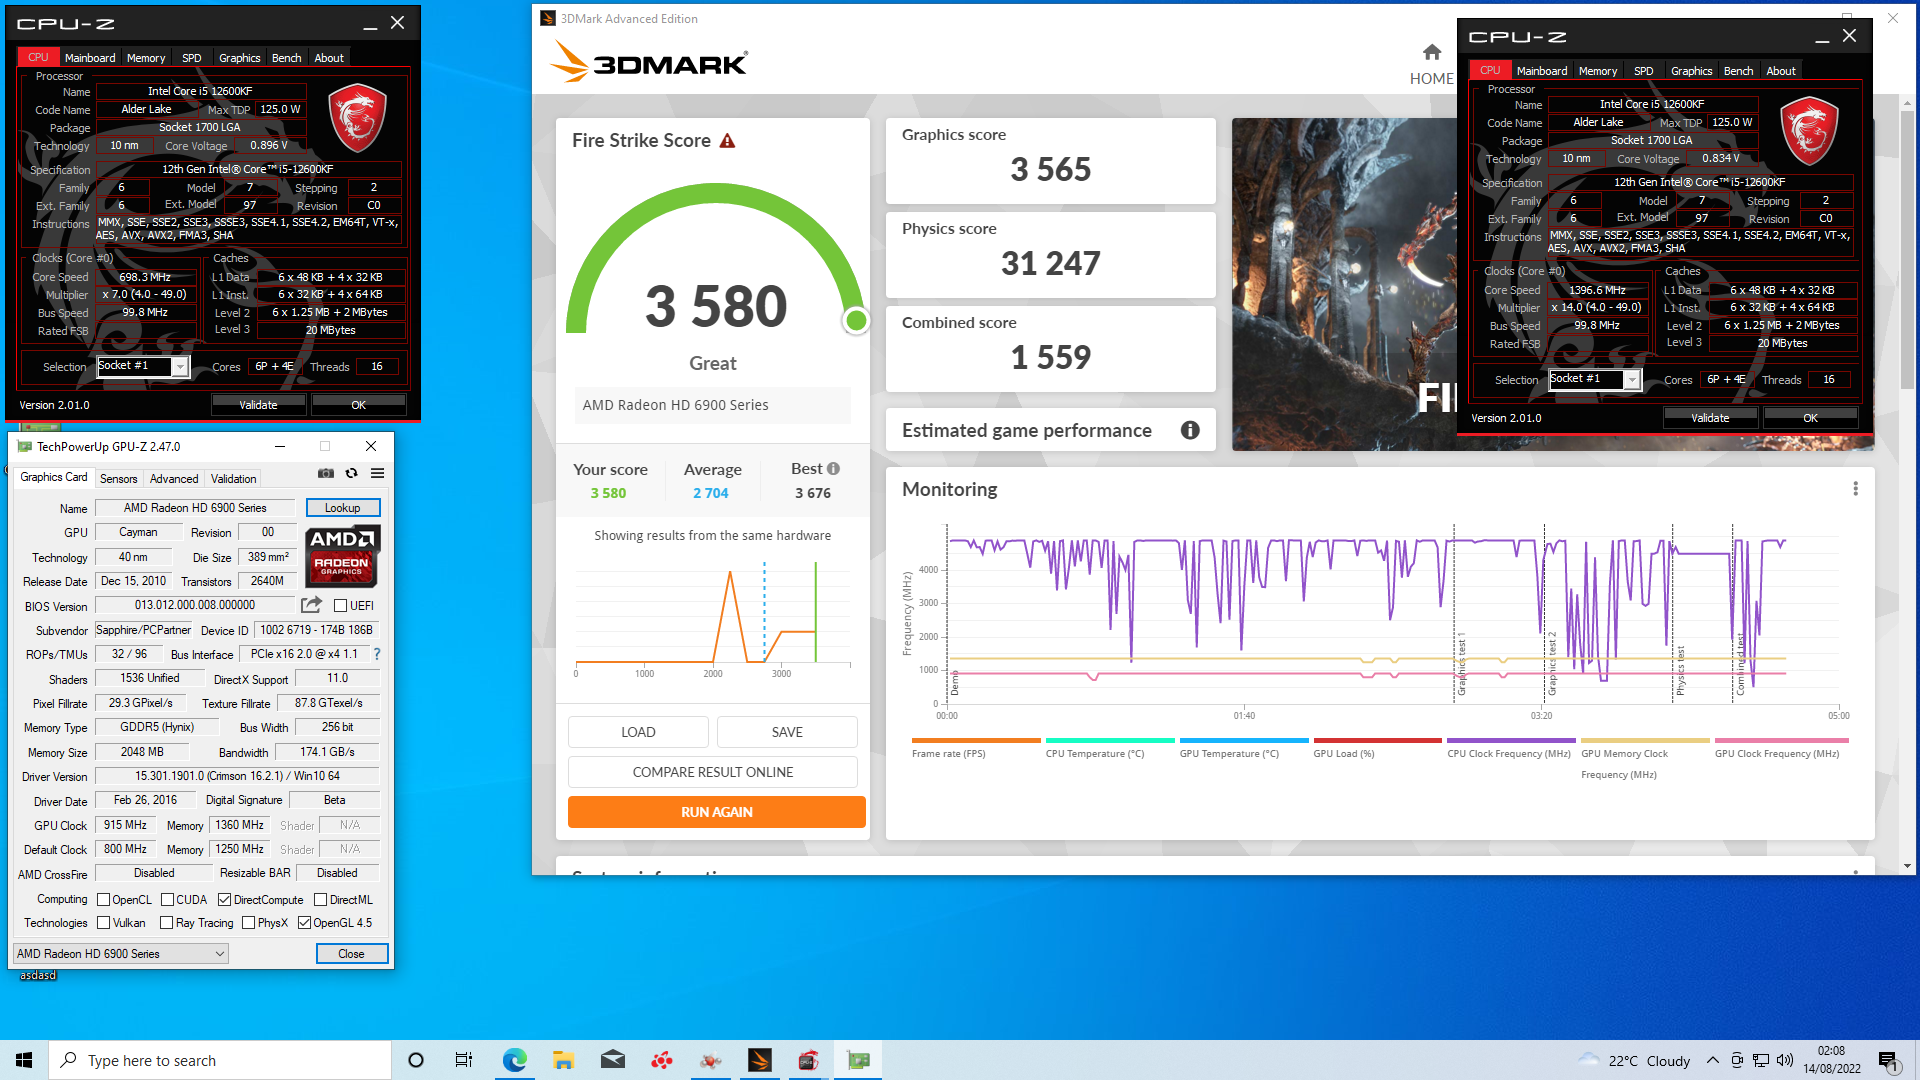Click Validate in the left CPU-Z window
This screenshot has height=1080, width=1920.
pyautogui.click(x=258, y=405)
